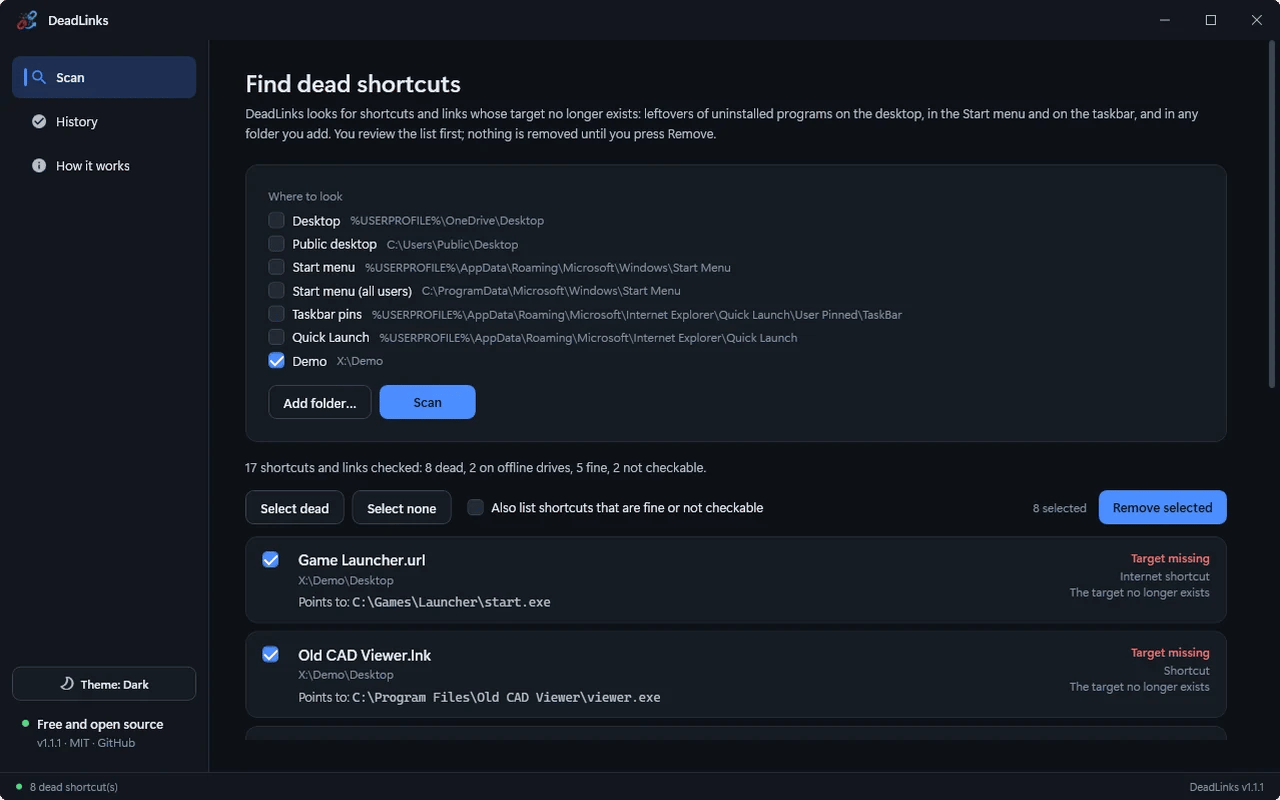Maximize the DeadLinks window
This screenshot has width=1280, height=800.
point(1210,20)
